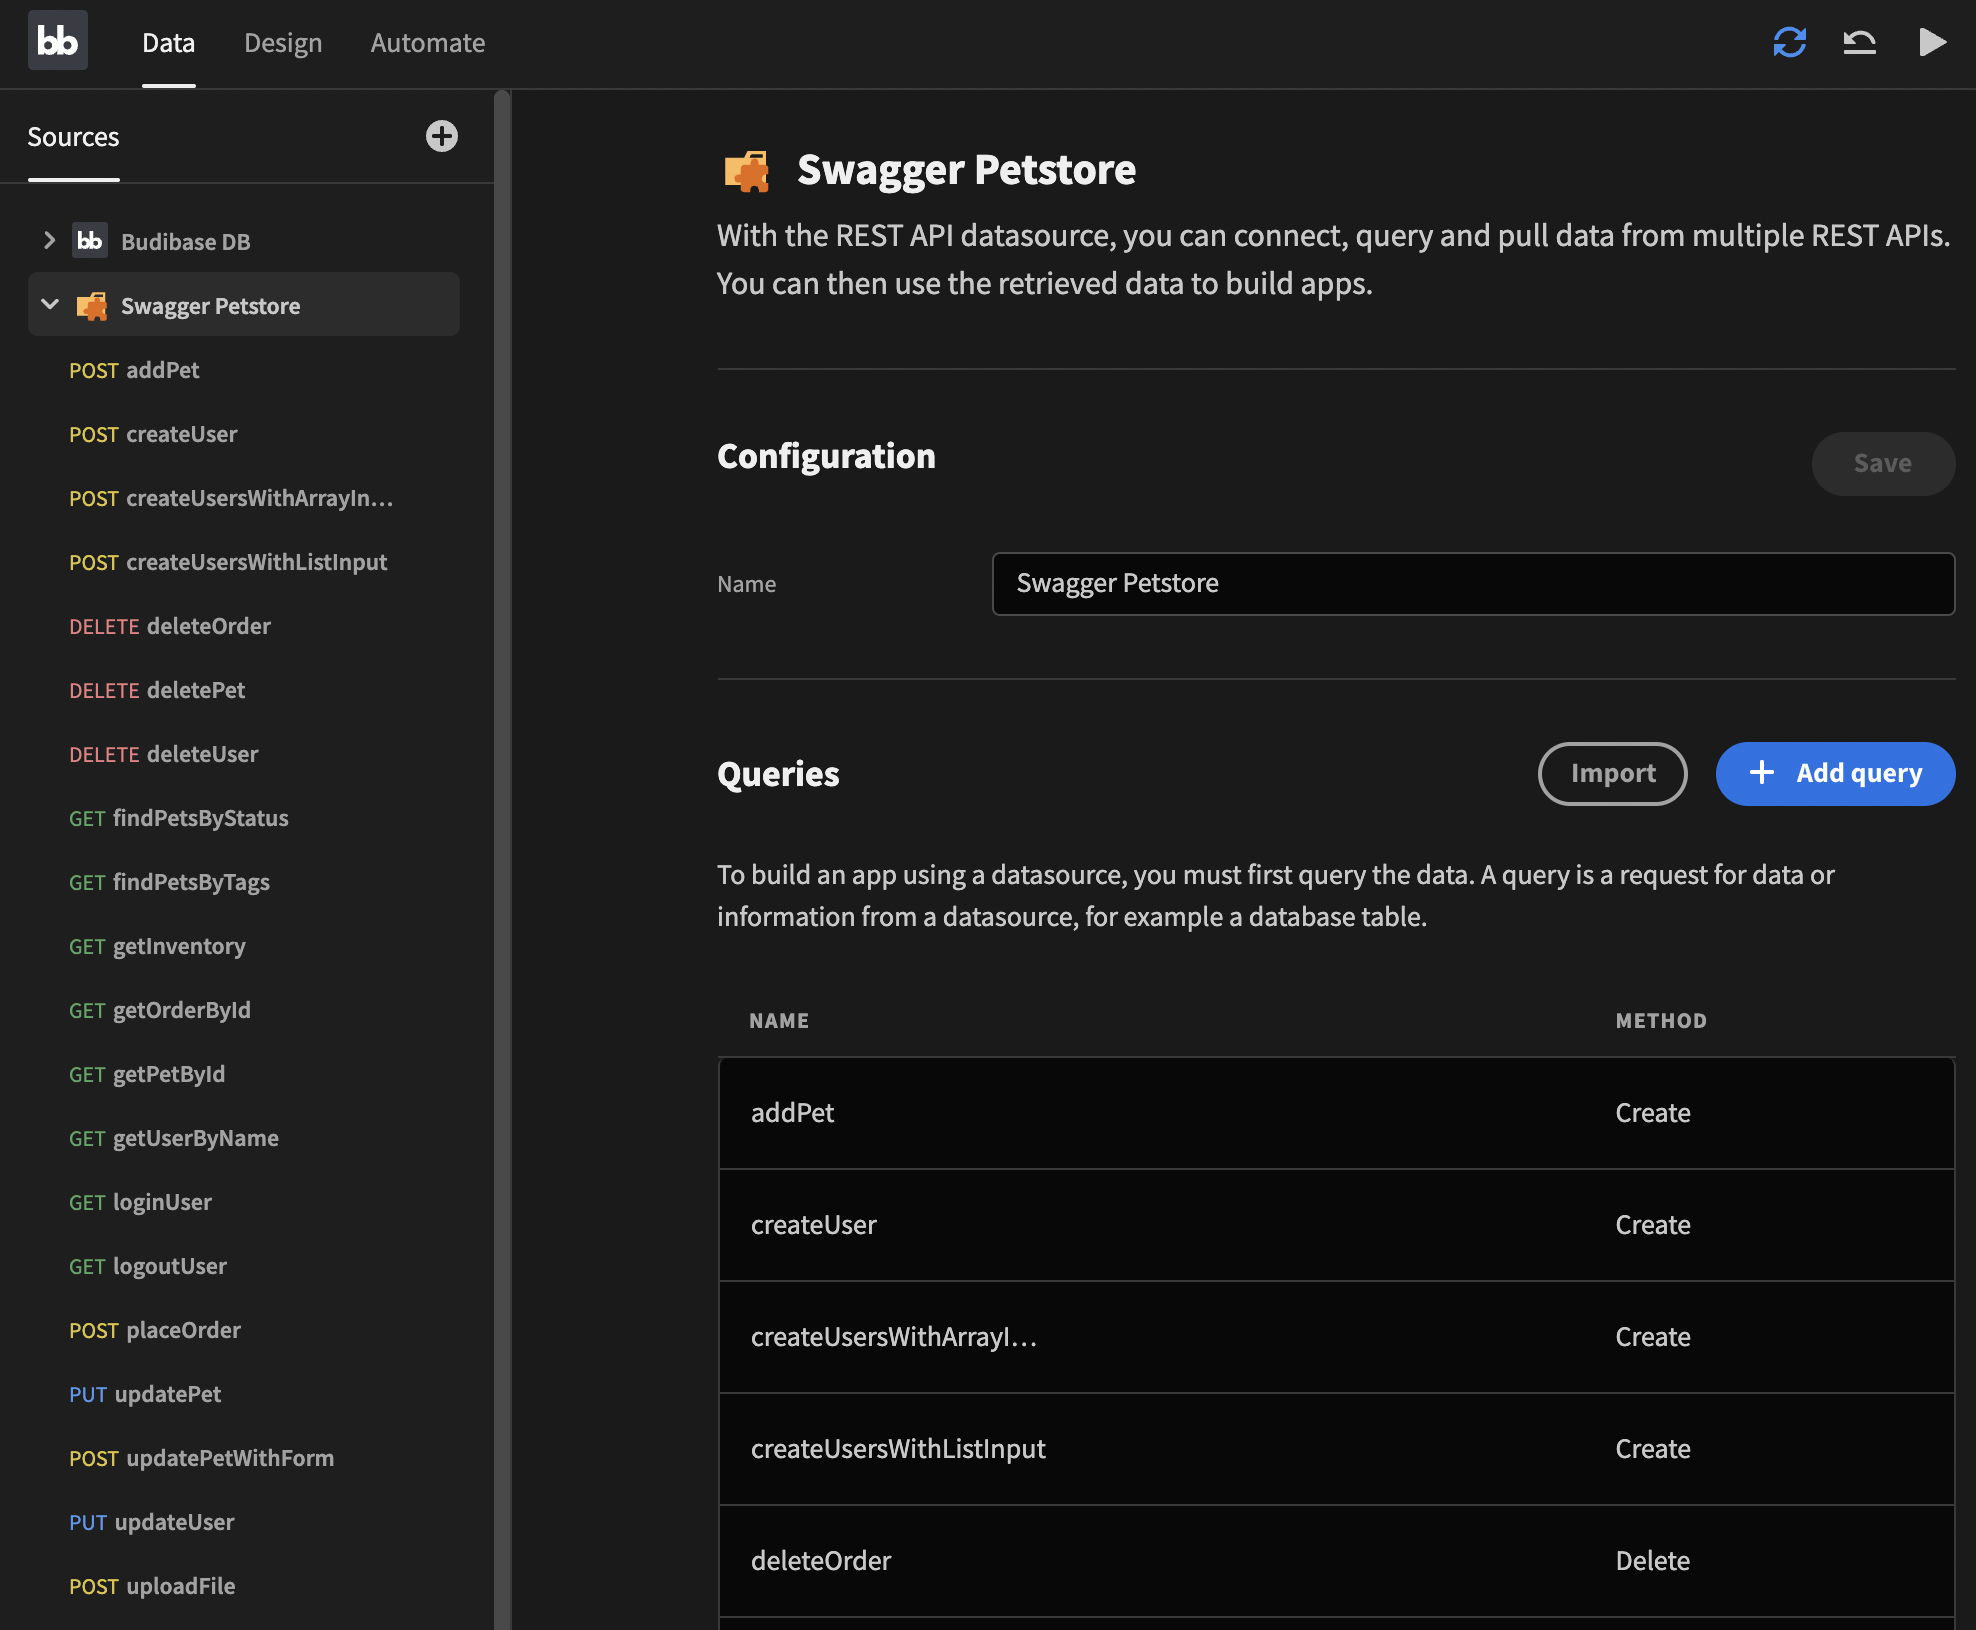Select the deleteOrder row in the queries table
The height and width of the screenshot is (1630, 1976).
pyautogui.click(x=1335, y=1560)
